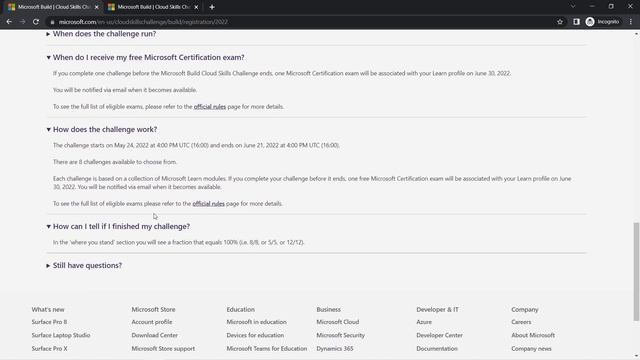The height and width of the screenshot is (360, 640).
Task: Close the second Microsoft Build tab
Action: (x=196, y=7)
